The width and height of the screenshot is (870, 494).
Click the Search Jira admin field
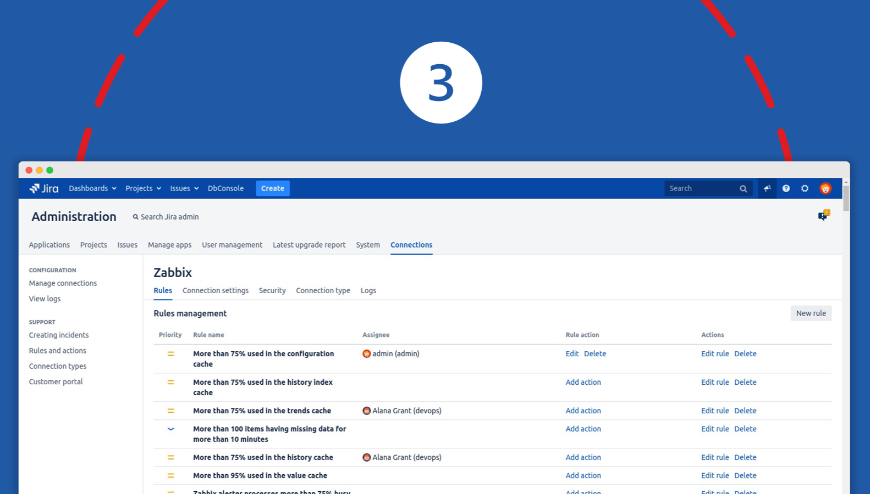169,217
